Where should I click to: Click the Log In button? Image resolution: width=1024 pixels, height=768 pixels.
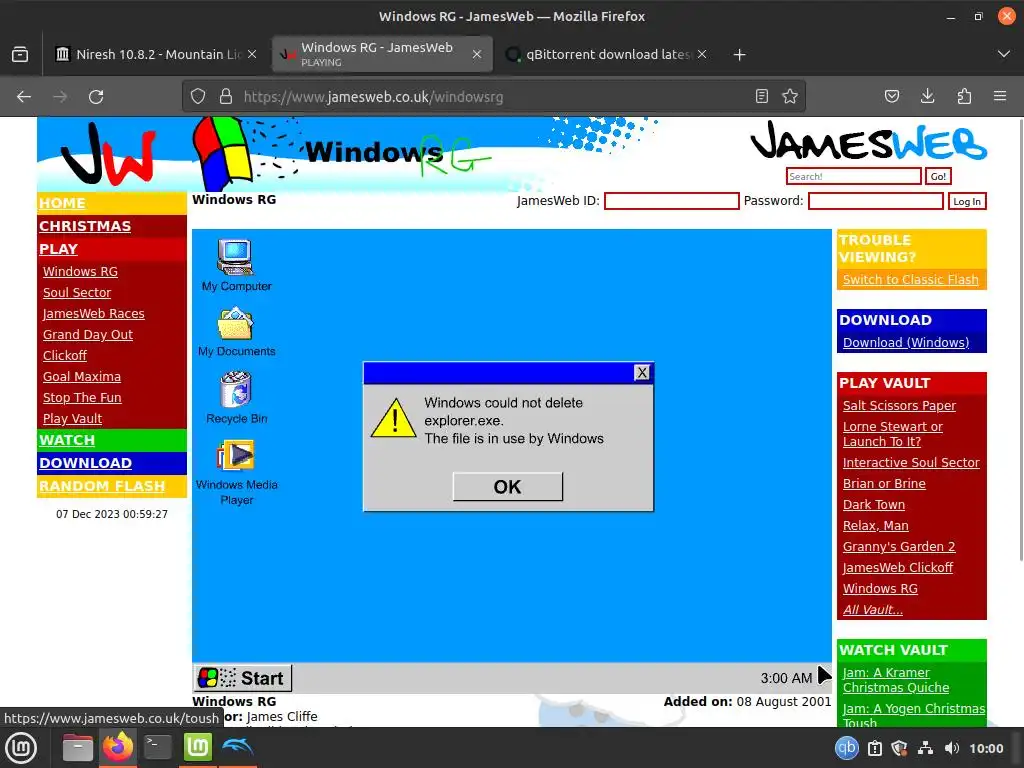(967, 201)
